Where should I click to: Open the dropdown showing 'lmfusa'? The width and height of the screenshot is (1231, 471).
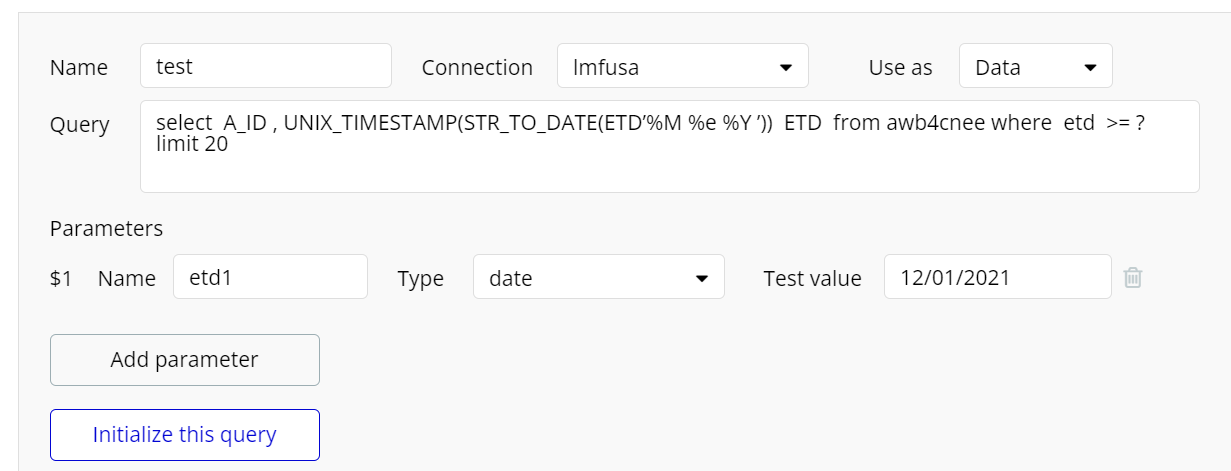[682, 67]
